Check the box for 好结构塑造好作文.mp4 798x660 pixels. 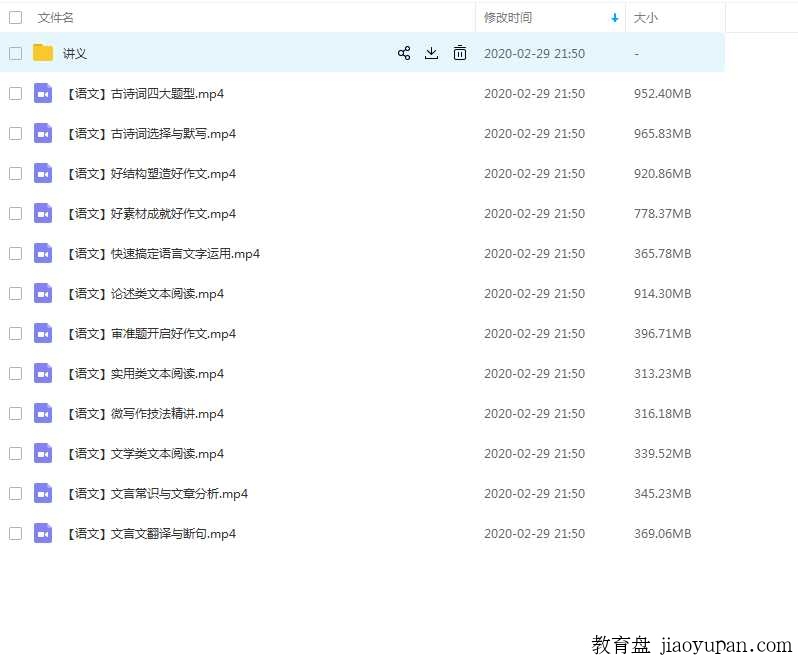[x=16, y=173]
